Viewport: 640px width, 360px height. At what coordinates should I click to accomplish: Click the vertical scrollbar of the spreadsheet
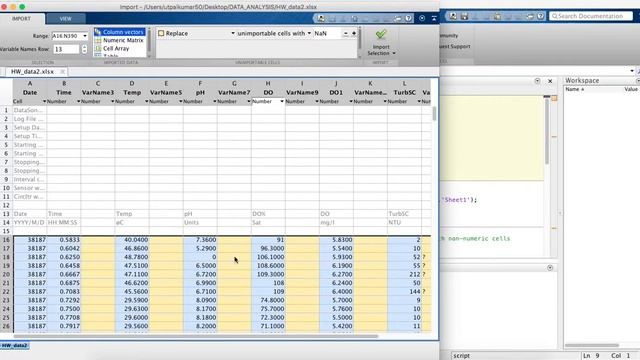(434, 114)
